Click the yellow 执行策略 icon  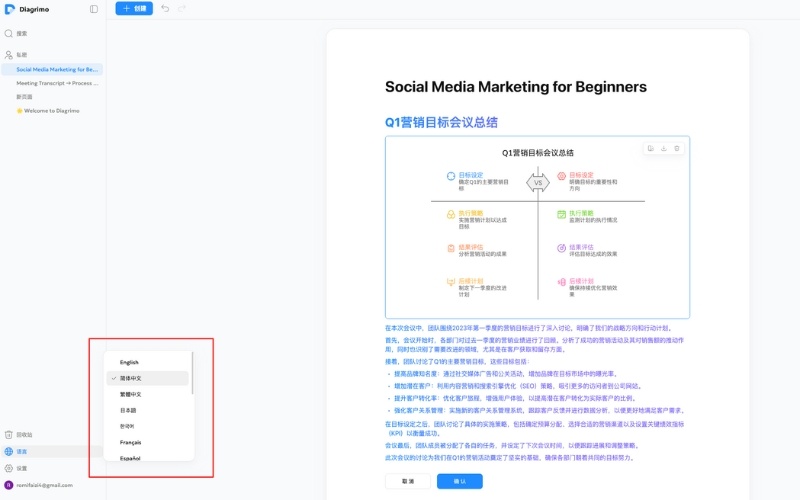[451, 214]
